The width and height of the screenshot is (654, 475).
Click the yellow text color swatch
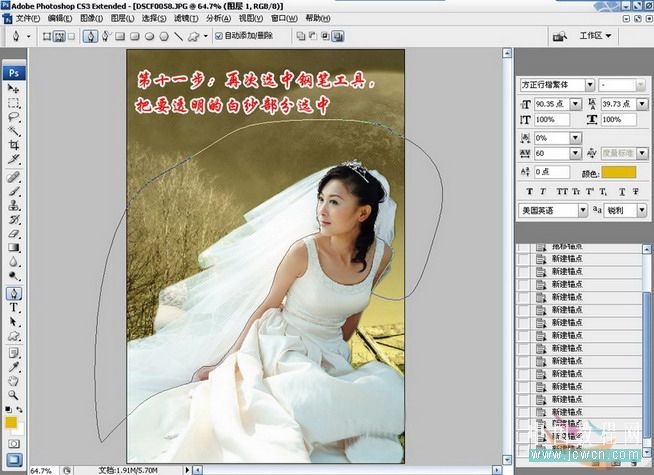point(622,172)
